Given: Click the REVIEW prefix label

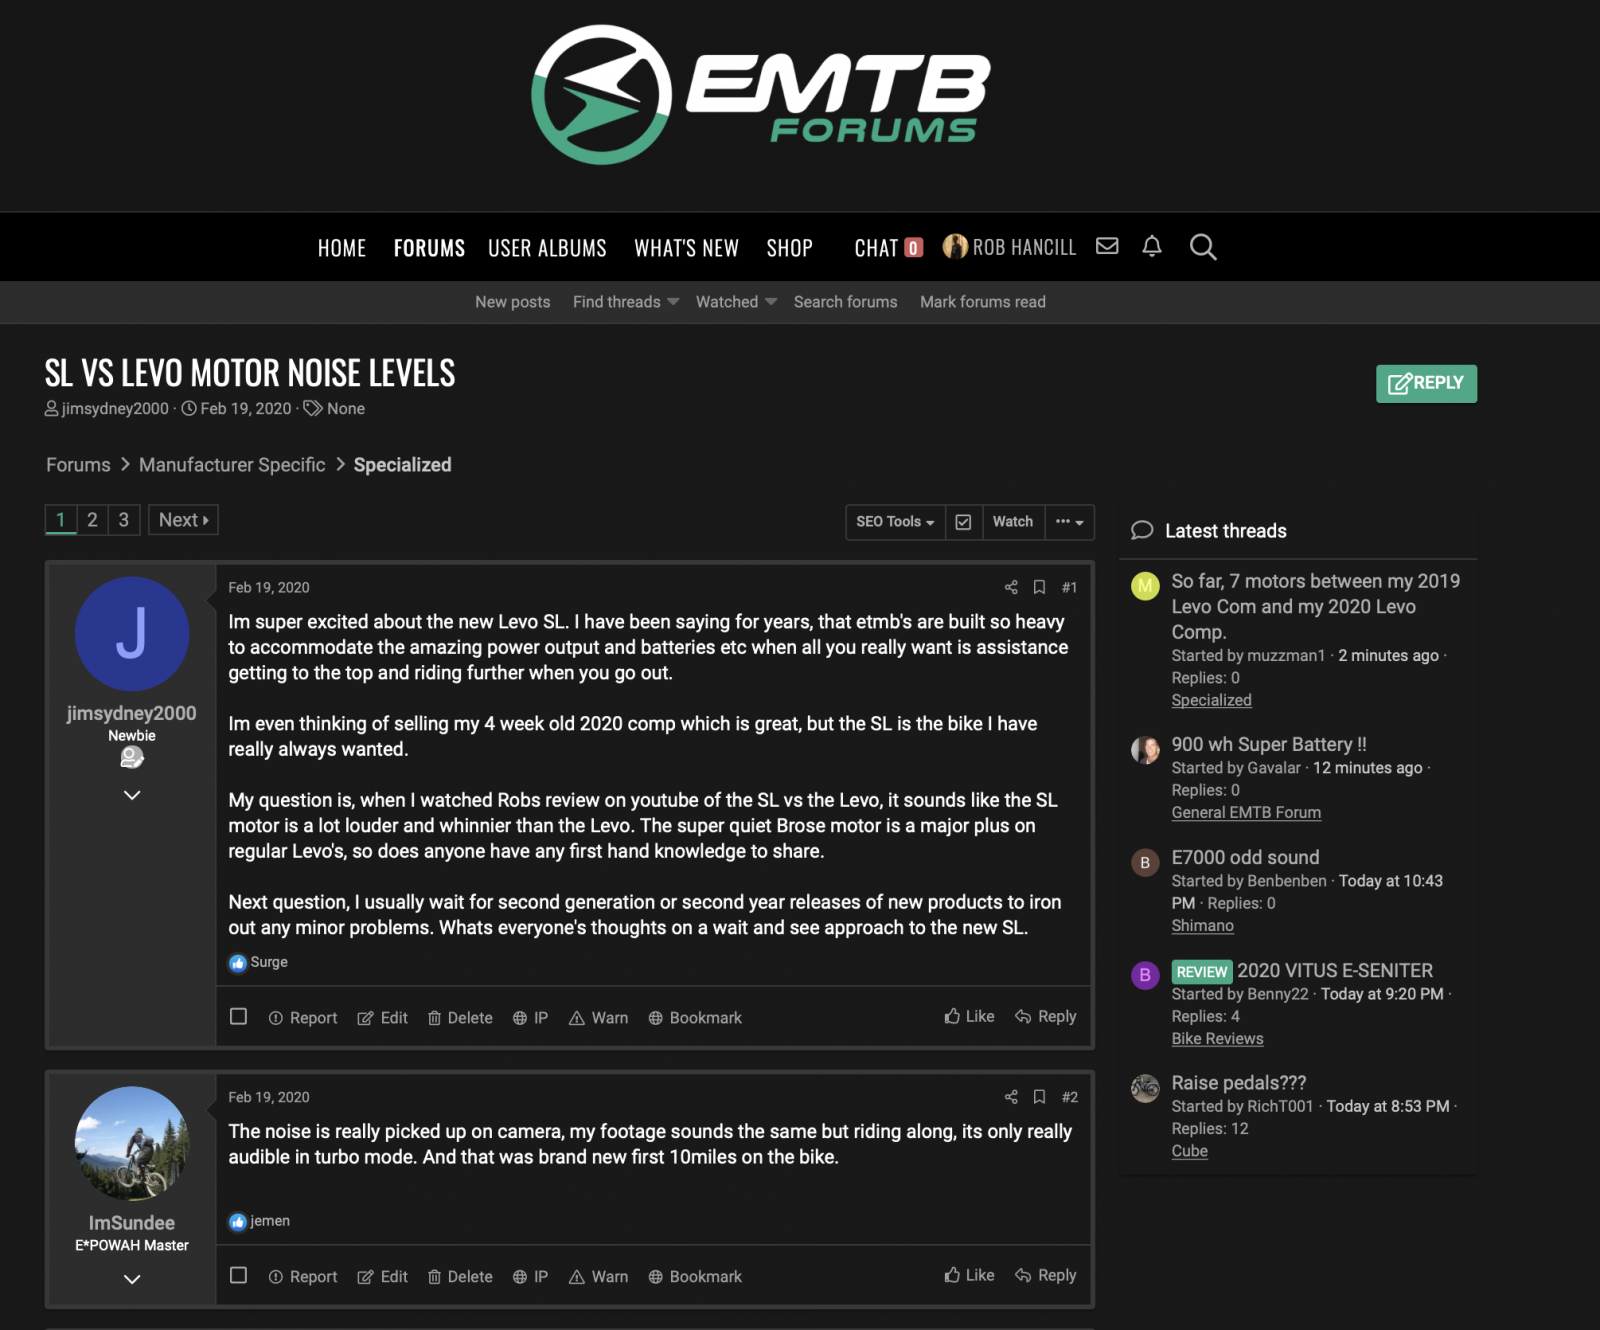Looking at the screenshot, I should (1202, 971).
